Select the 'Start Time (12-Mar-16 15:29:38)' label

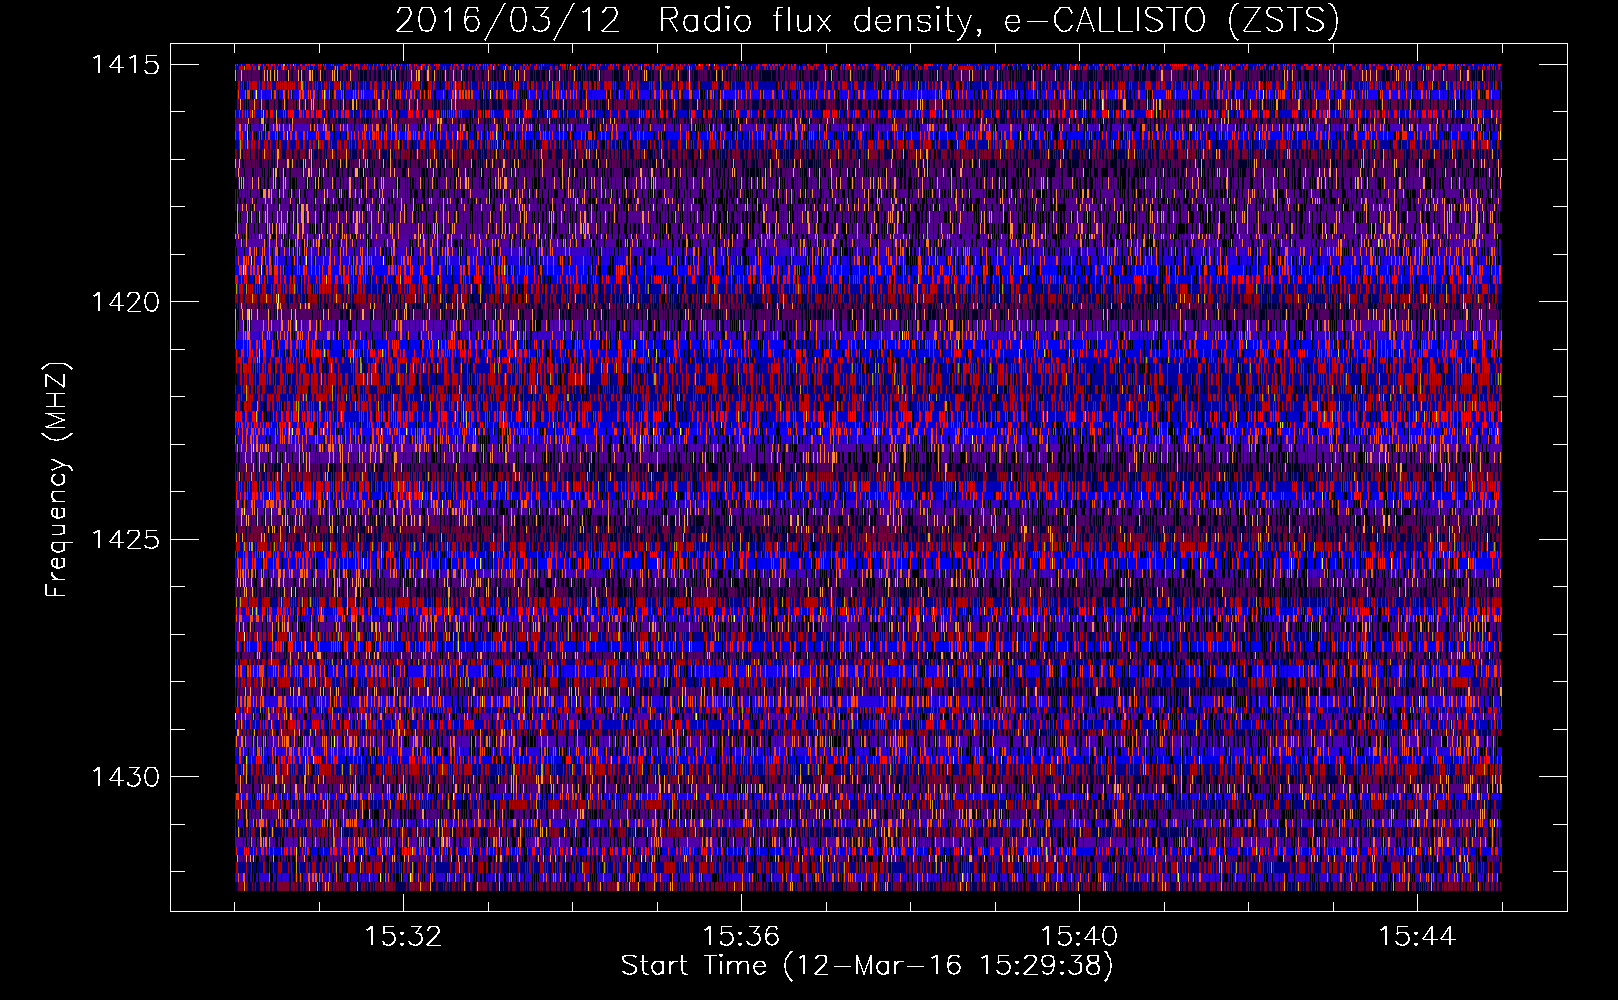867,966
